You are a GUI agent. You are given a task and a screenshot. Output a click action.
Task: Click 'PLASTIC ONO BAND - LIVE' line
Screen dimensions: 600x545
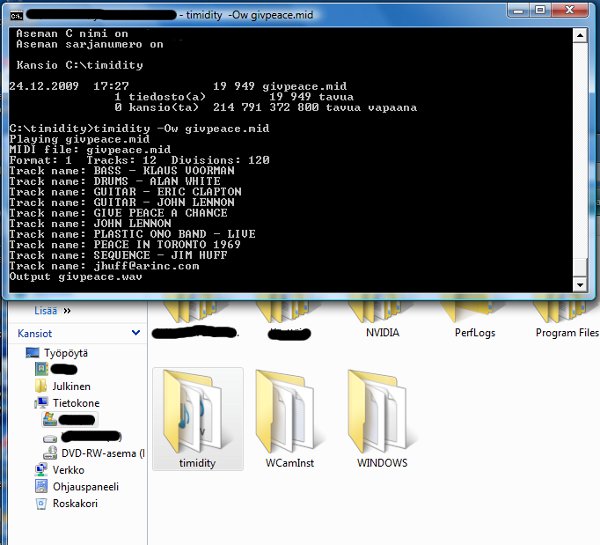click(132, 234)
